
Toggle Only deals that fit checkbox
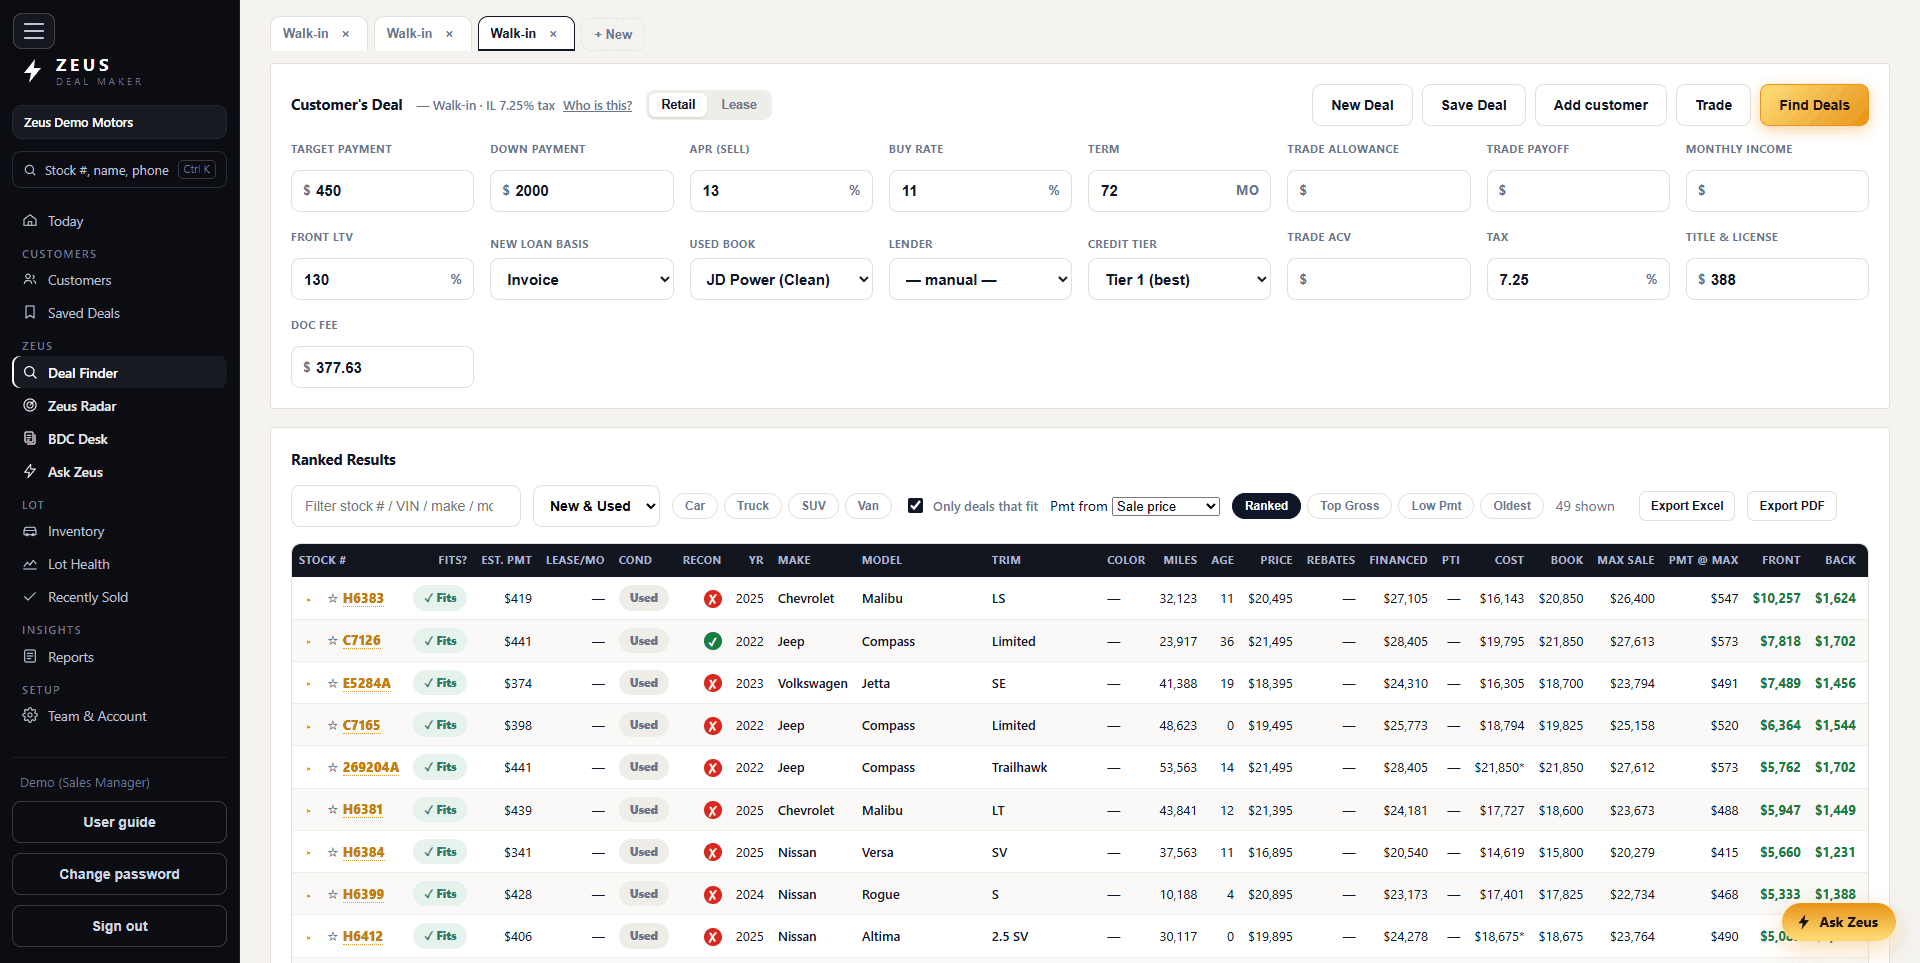[915, 505]
